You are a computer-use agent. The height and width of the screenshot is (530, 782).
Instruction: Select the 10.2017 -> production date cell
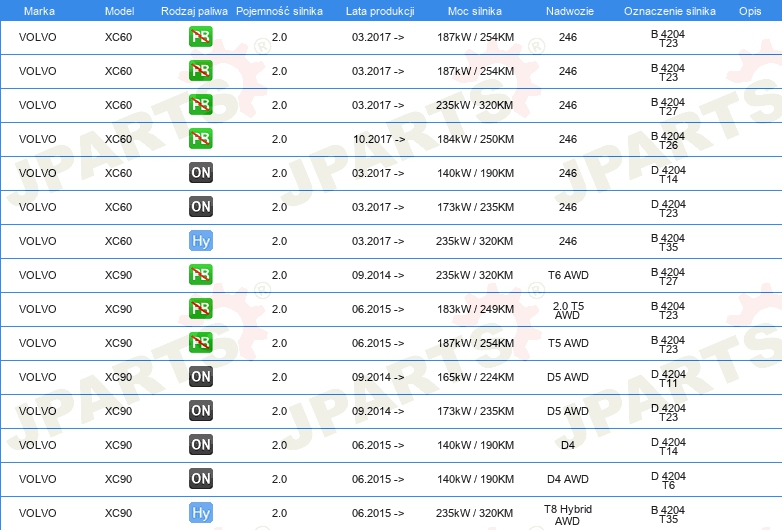379,139
